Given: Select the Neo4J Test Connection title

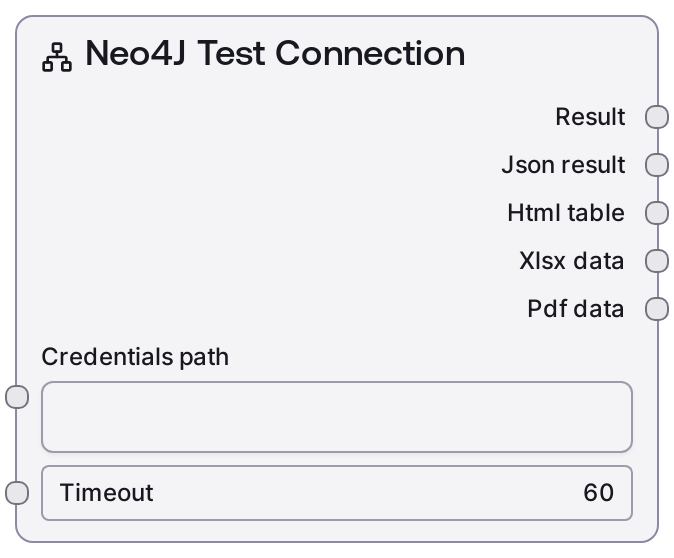Looking at the screenshot, I should click(275, 54).
